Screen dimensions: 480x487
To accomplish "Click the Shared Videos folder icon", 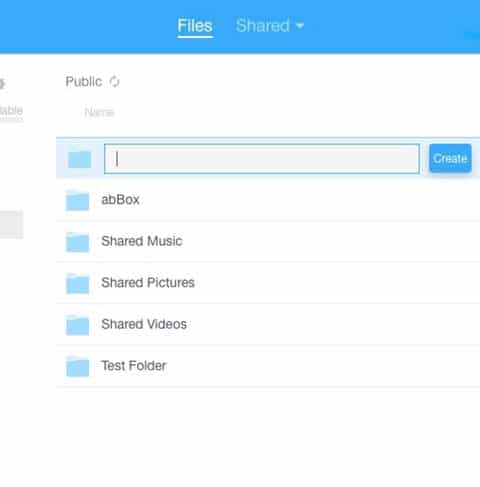I will click(x=78, y=325).
